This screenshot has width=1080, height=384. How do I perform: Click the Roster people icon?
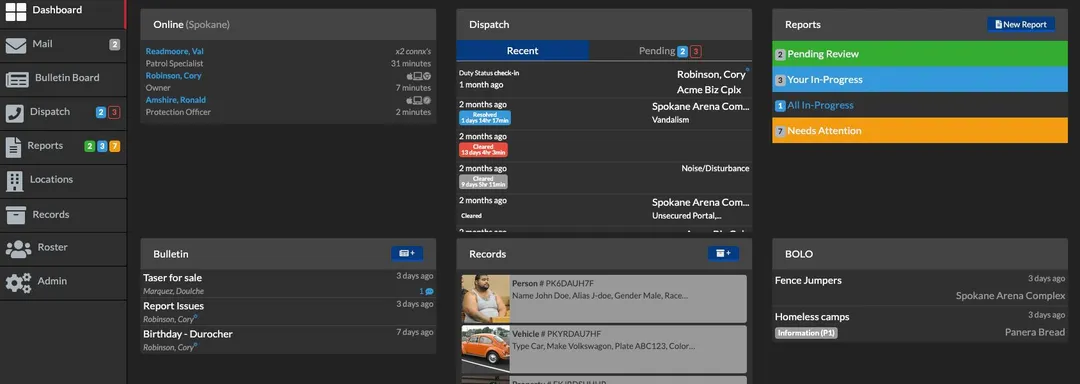pyautogui.click(x=19, y=248)
